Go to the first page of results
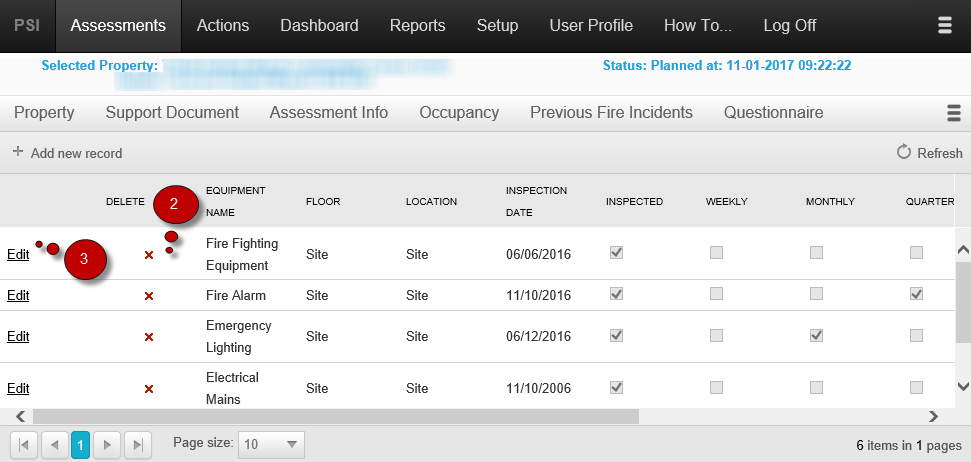This screenshot has height=462, width=971. (x=24, y=444)
